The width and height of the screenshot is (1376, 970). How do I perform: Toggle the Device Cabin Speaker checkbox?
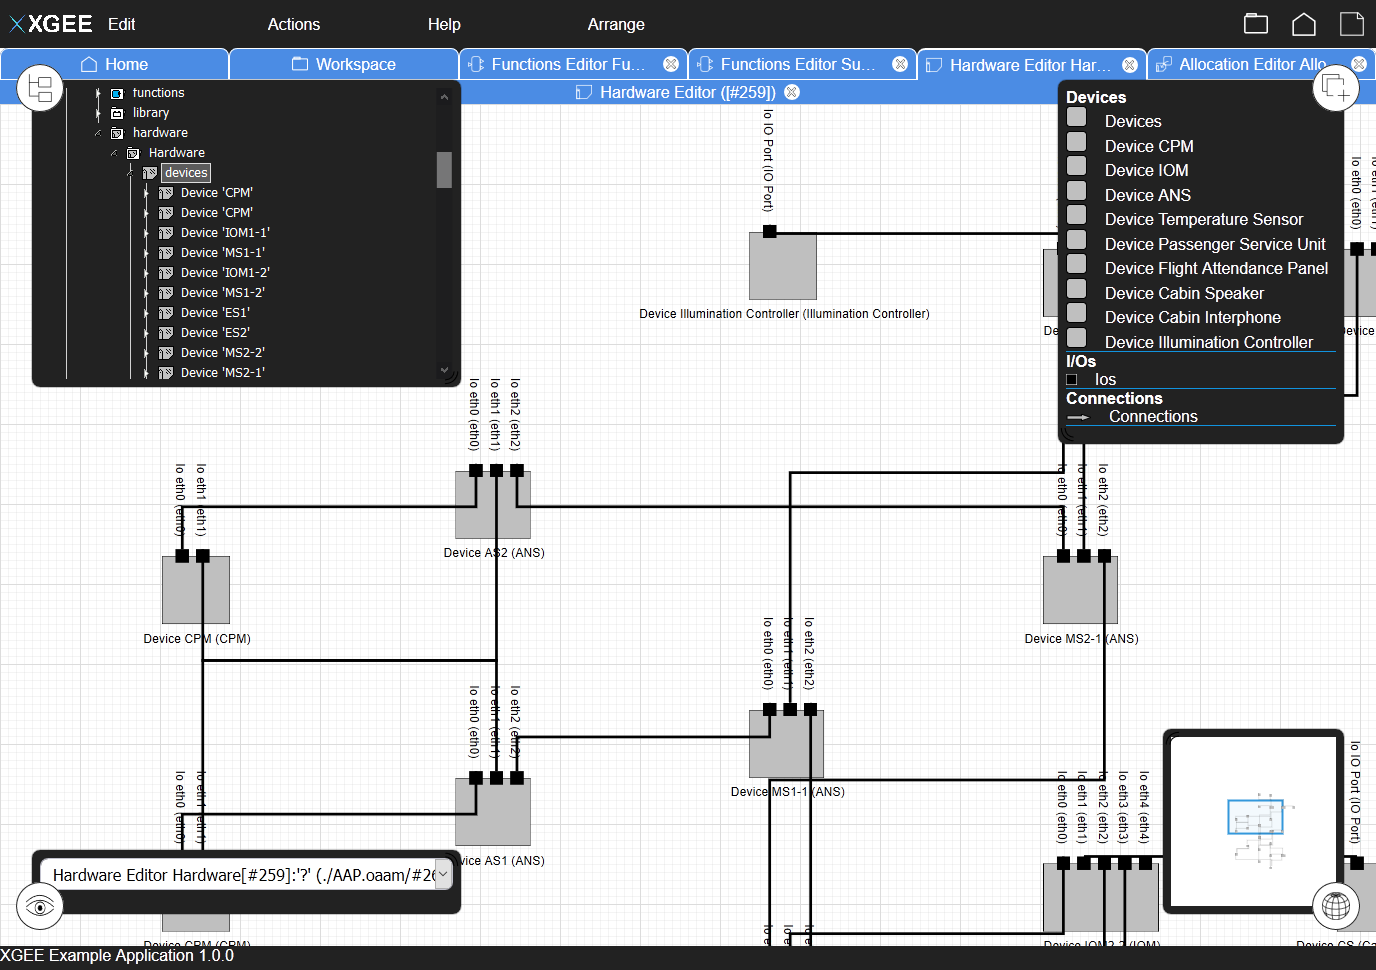tap(1077, 289)
